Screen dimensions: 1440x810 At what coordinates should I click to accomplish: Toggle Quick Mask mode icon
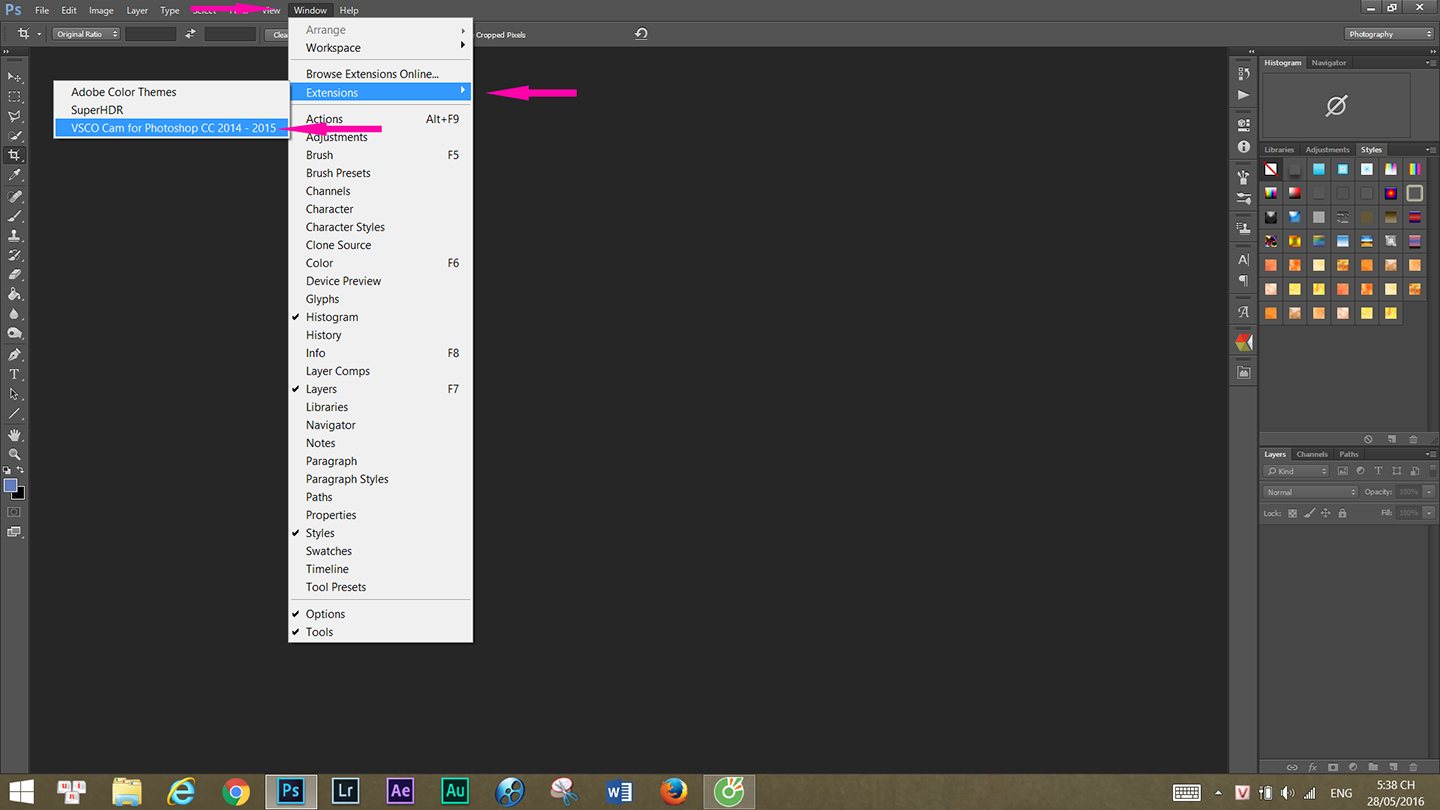[14, 512]
